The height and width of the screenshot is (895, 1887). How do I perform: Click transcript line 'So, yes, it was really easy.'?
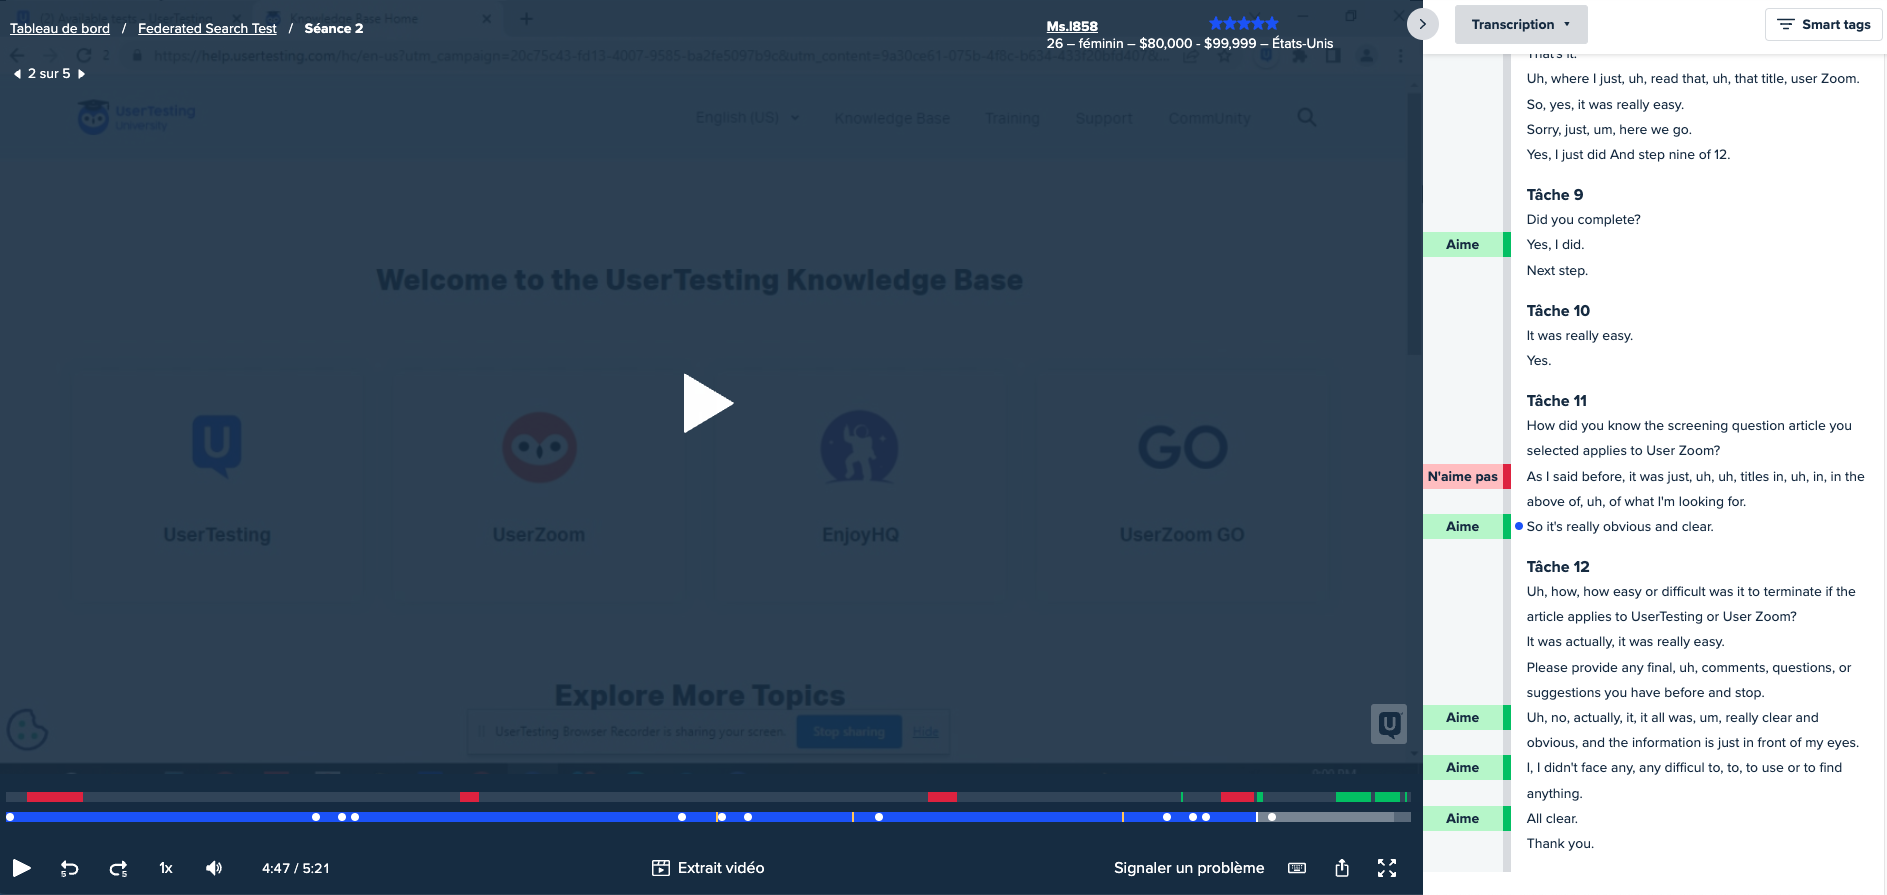point(1605,104)
